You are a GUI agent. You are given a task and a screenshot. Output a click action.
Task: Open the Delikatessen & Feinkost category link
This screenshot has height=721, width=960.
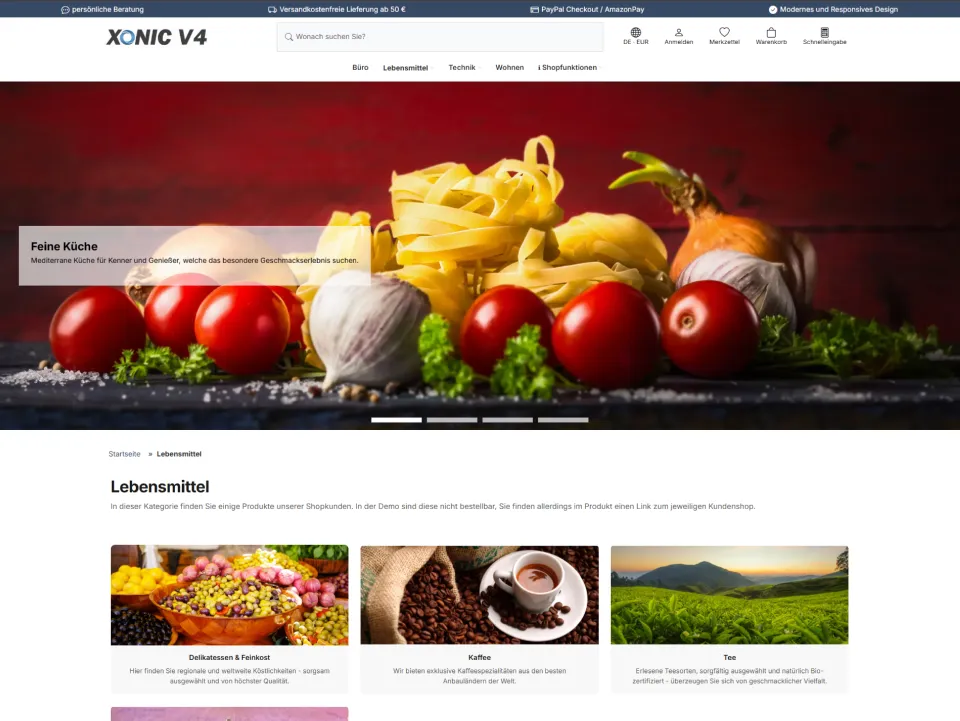(229, 657)
